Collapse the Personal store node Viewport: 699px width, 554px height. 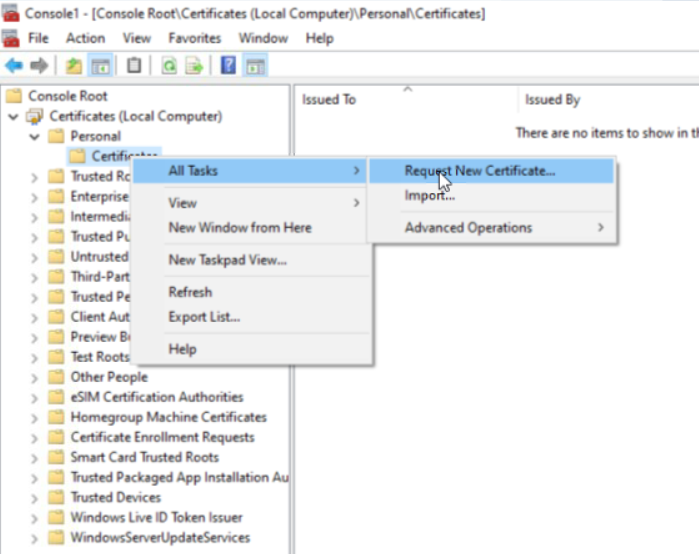point(34,137)
